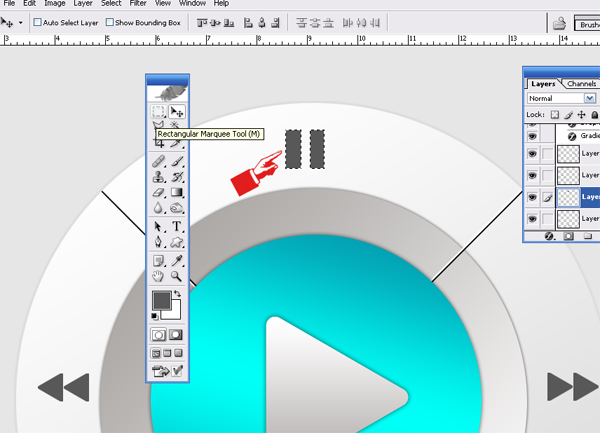The height and width of the screenshot is (433, 600).
Task: Select the Zoom tool
Action: (x=177, y=276)
